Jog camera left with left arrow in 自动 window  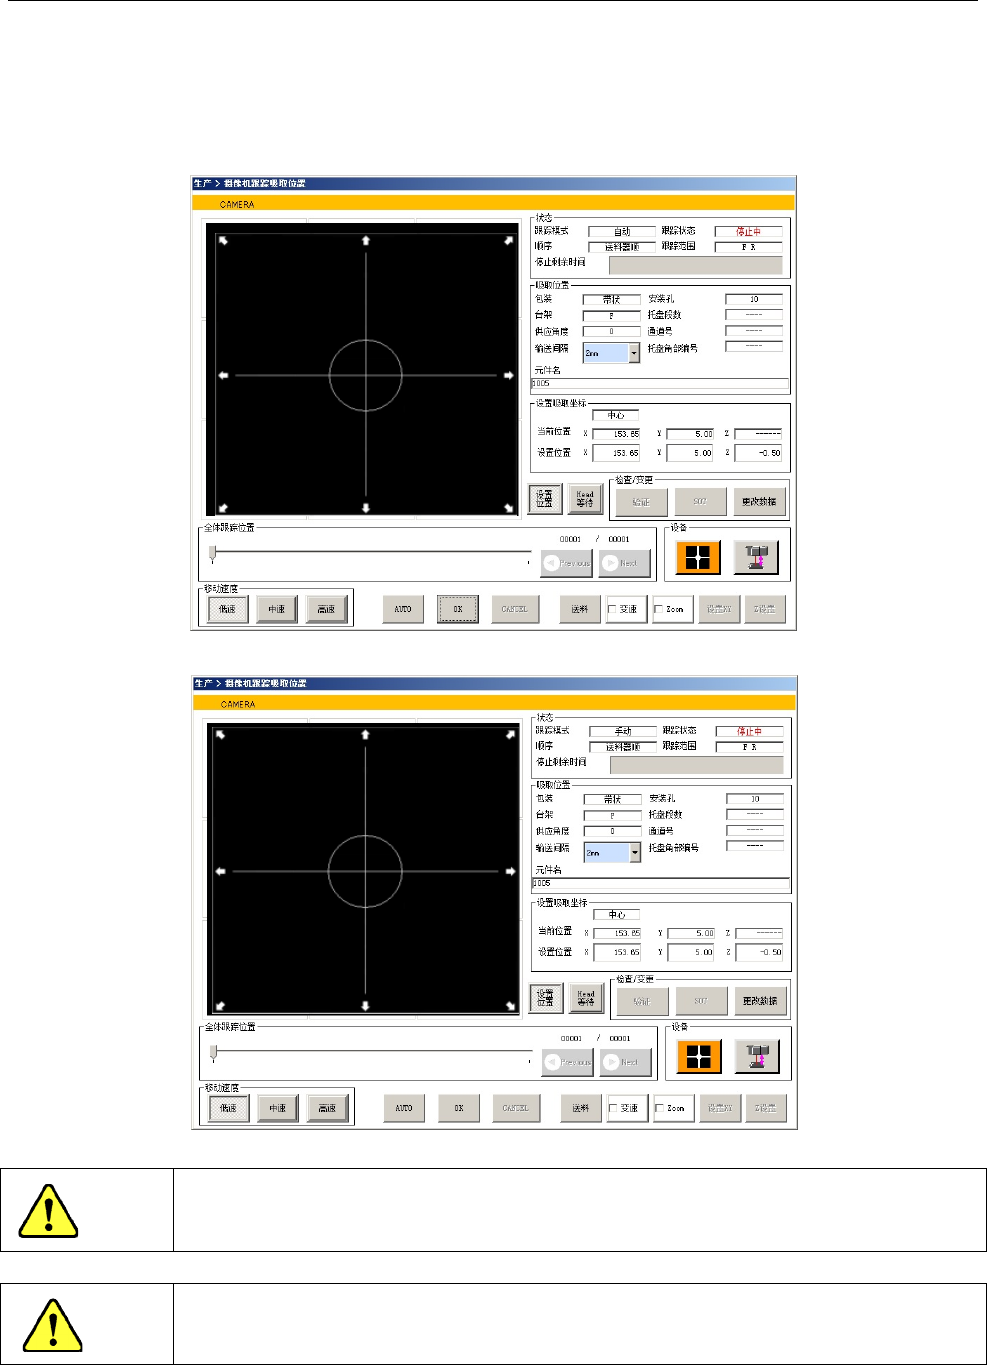[223, 375]
